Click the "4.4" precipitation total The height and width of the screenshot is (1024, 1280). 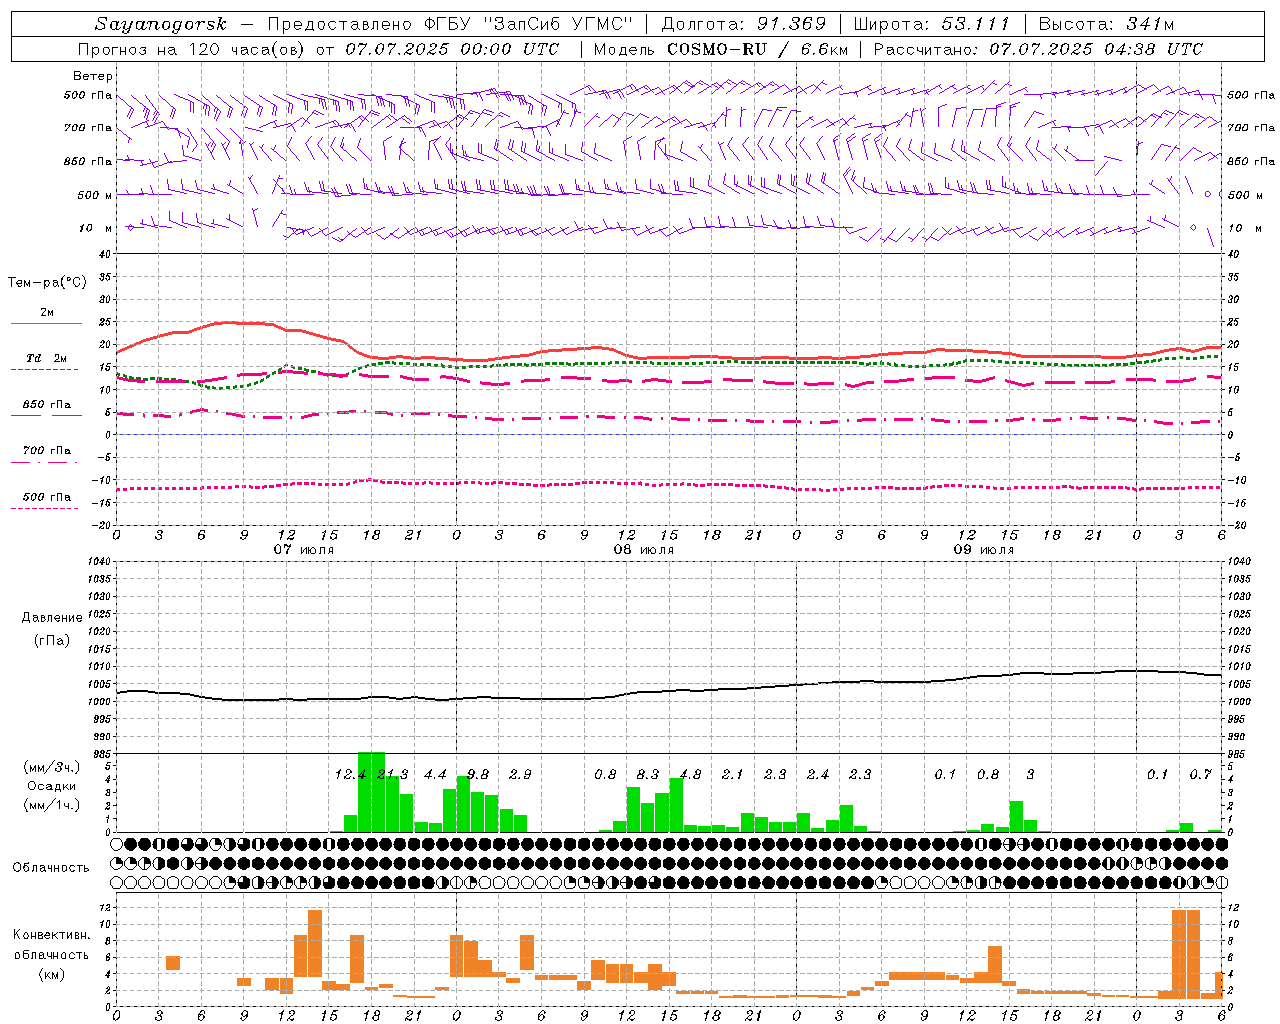tap(435, 774)
